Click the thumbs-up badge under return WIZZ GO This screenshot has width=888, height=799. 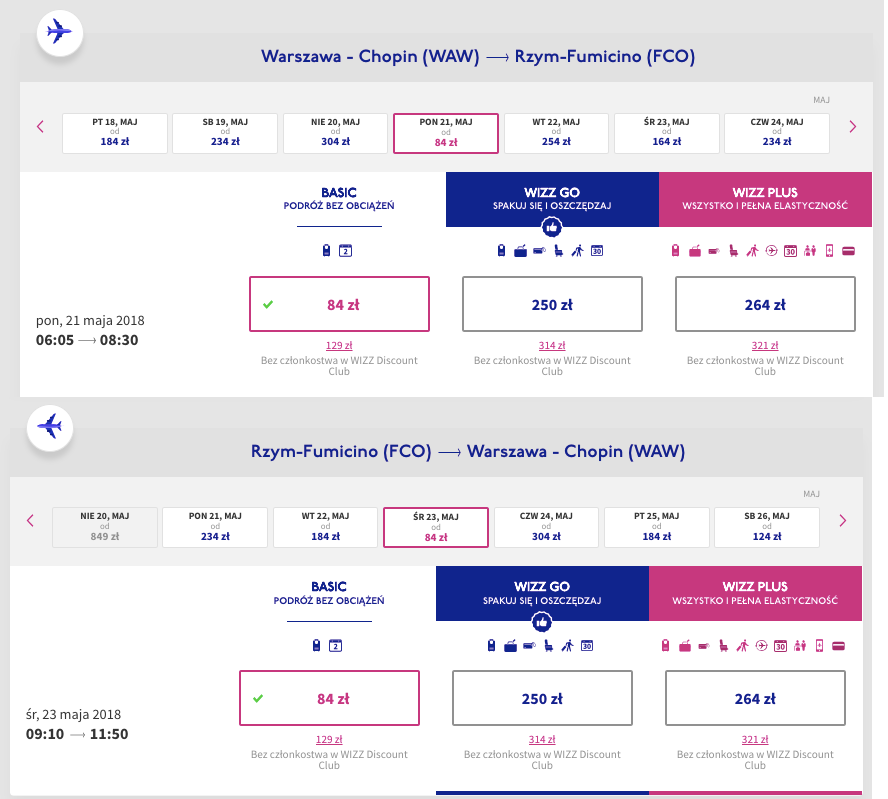[542, 622]
